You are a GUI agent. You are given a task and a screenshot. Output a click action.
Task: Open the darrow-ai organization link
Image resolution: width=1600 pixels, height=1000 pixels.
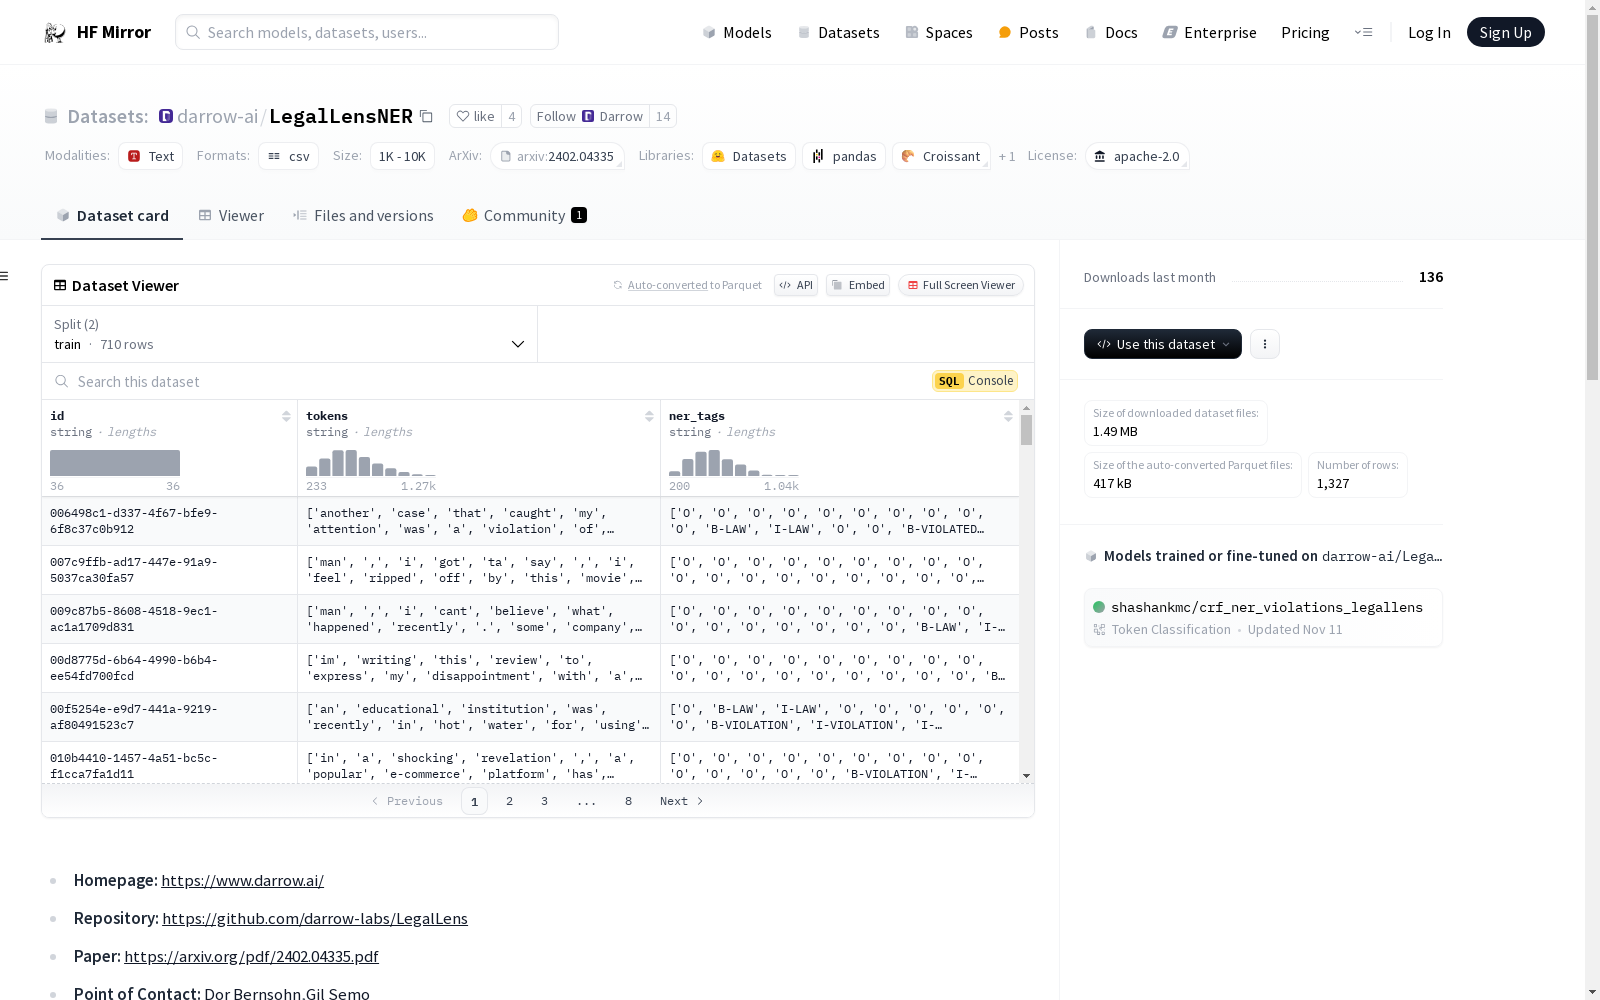pos(218,116)
